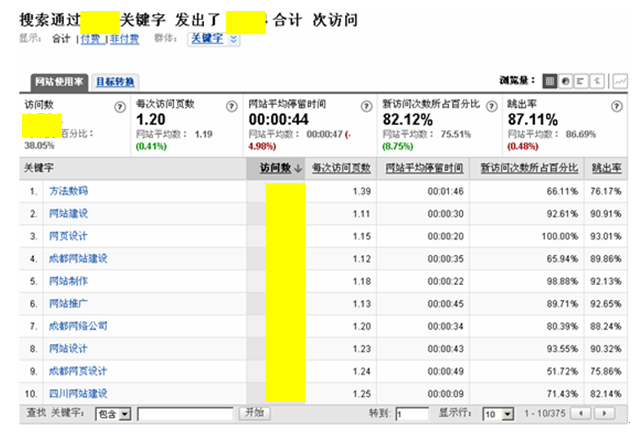This screenshot has width=642, height=434.
Task: Switch to table view icon
Action: tap(551, 80)
